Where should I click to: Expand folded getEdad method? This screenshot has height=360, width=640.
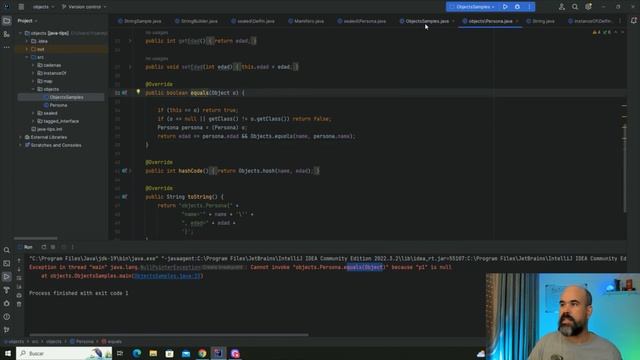pos(130,41)
